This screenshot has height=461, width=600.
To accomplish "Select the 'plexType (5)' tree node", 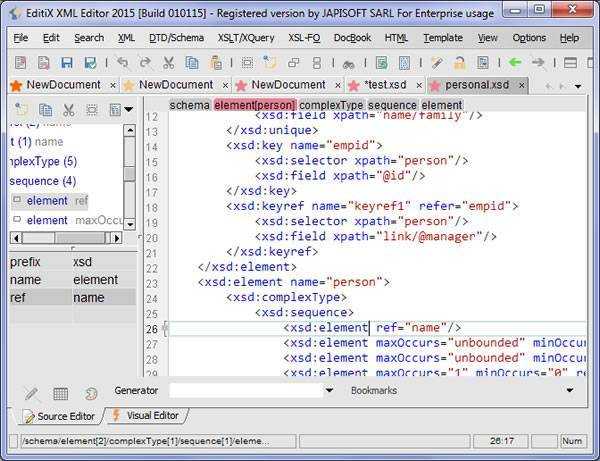I will [43, 161].
